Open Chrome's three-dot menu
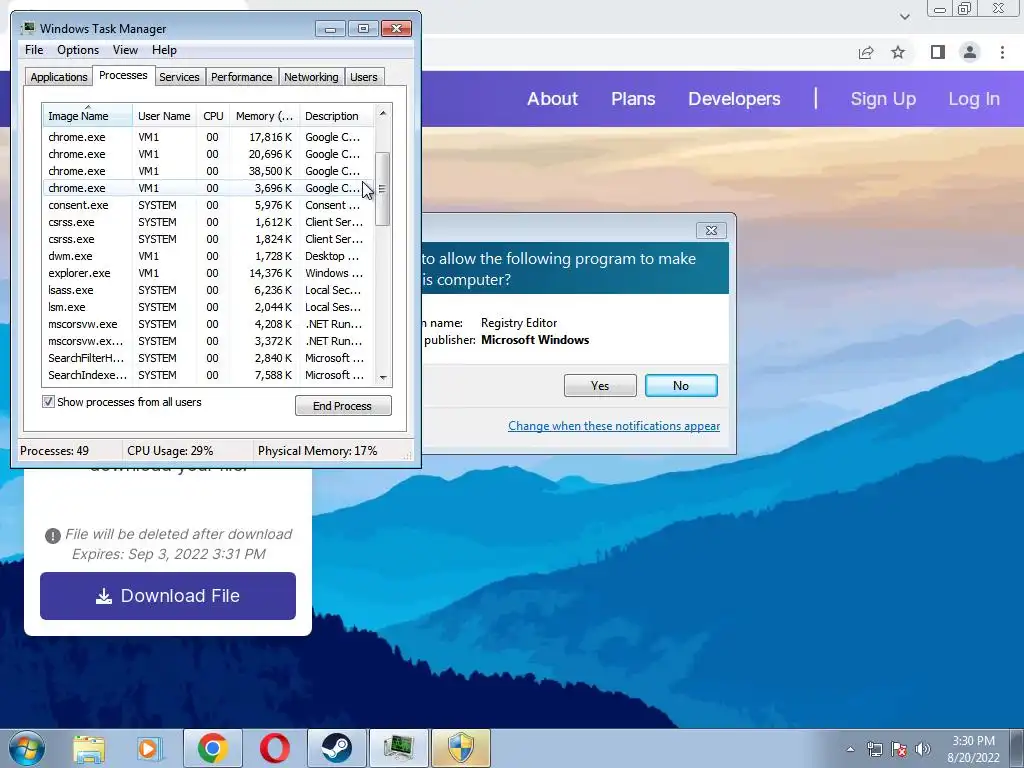This screenshot has width=1024, height=768. [x=1002, y=52]
